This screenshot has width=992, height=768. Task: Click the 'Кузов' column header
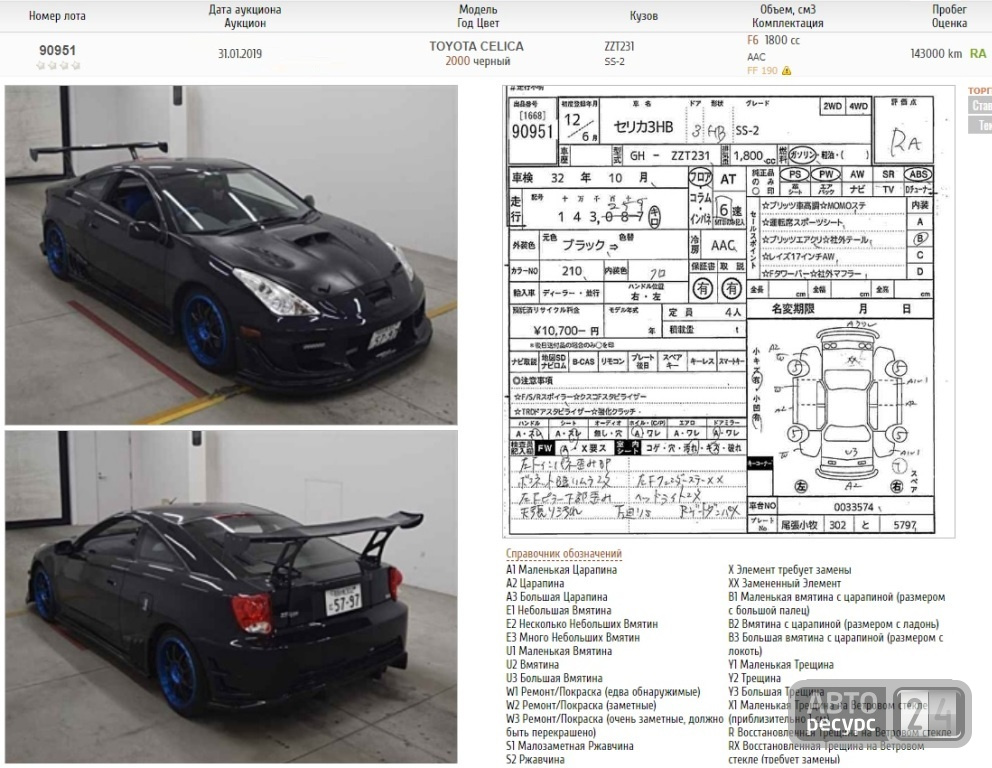point(644,16)
